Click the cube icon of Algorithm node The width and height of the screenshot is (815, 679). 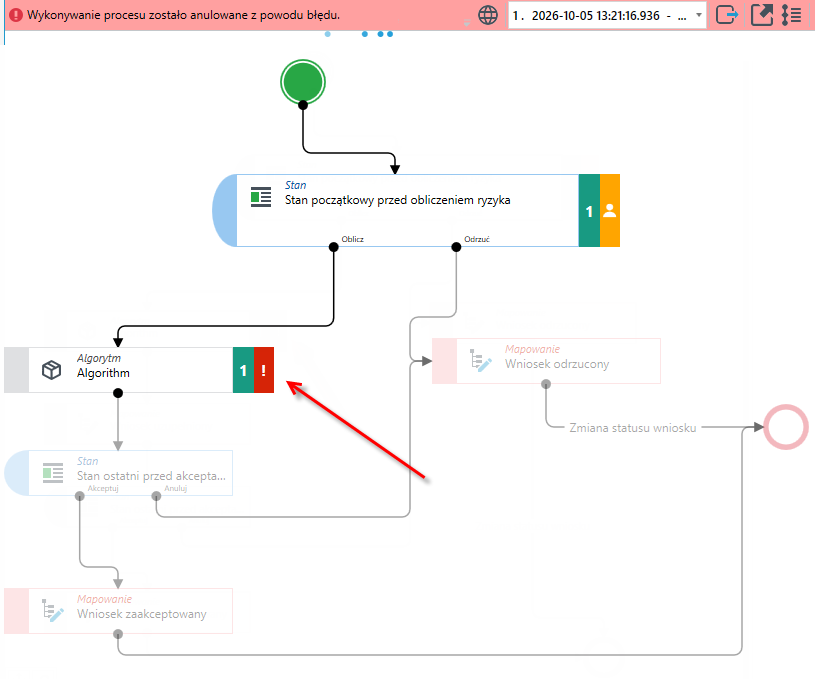point(51,370)
